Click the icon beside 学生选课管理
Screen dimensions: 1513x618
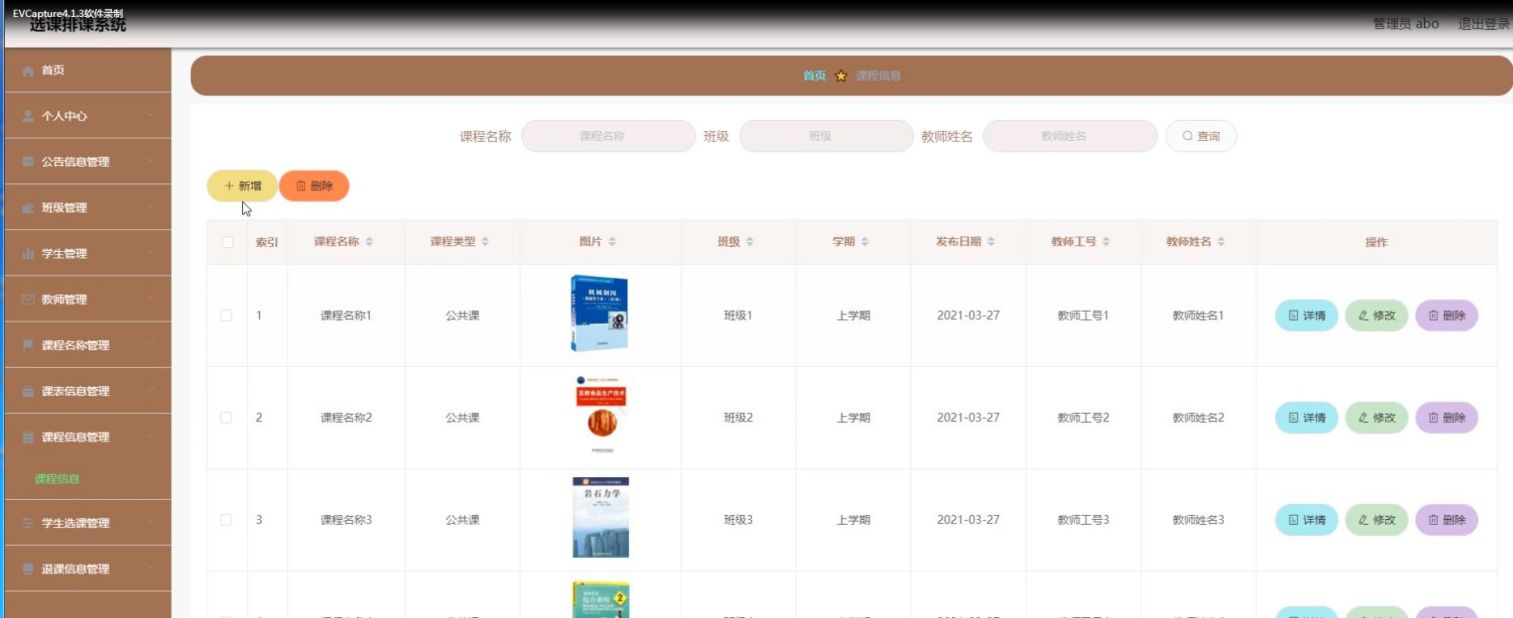[x=28, y=523]
